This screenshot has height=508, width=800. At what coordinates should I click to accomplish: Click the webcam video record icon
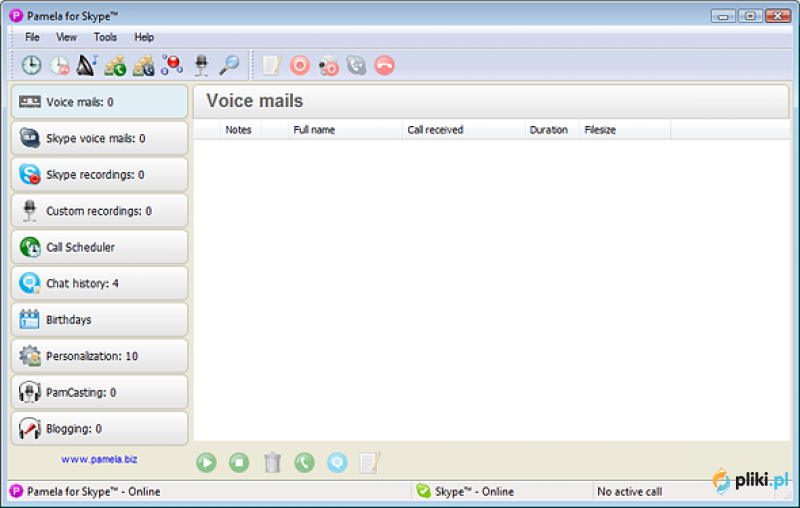pyautogui.click(x=328, y=66)
